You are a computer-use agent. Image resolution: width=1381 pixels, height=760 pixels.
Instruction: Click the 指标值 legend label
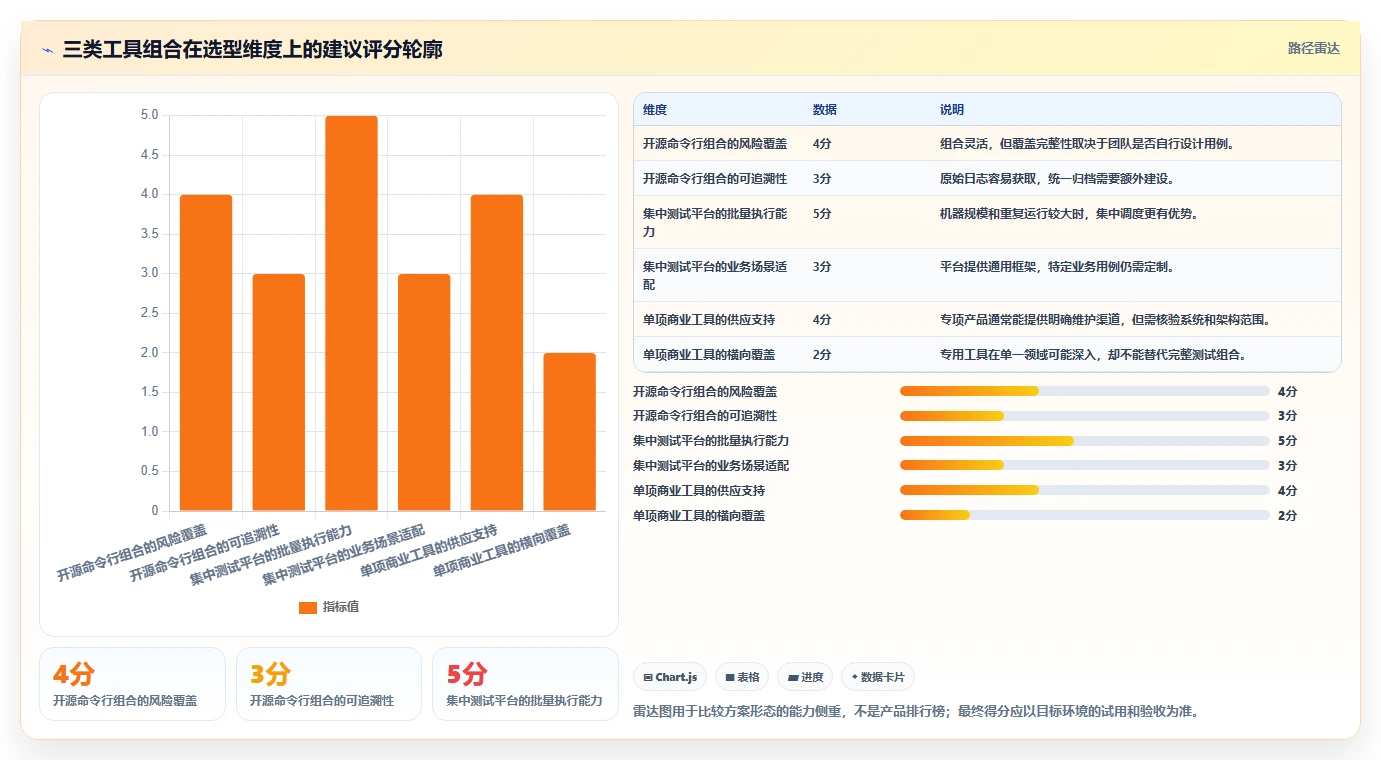coord(340,607)
